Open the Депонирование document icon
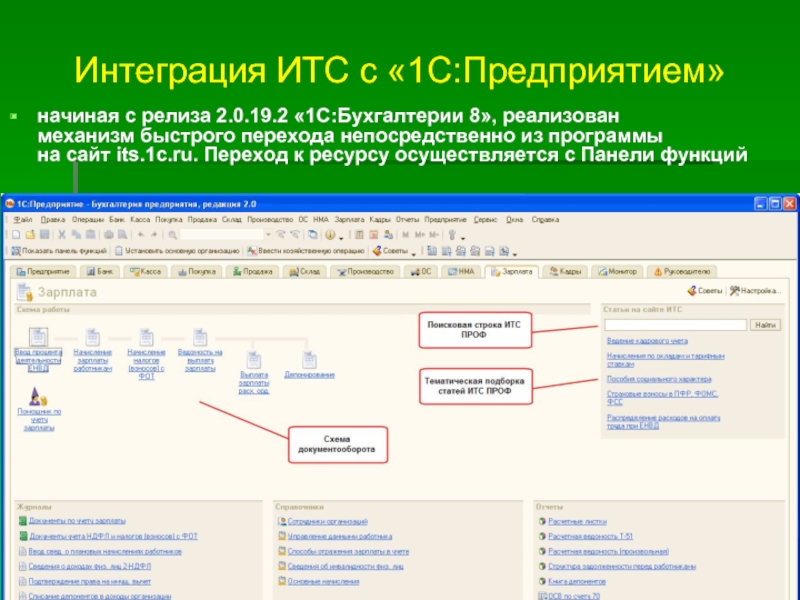Screen dimensions: 800x600 pyautogui.click(x=309, y=360)
